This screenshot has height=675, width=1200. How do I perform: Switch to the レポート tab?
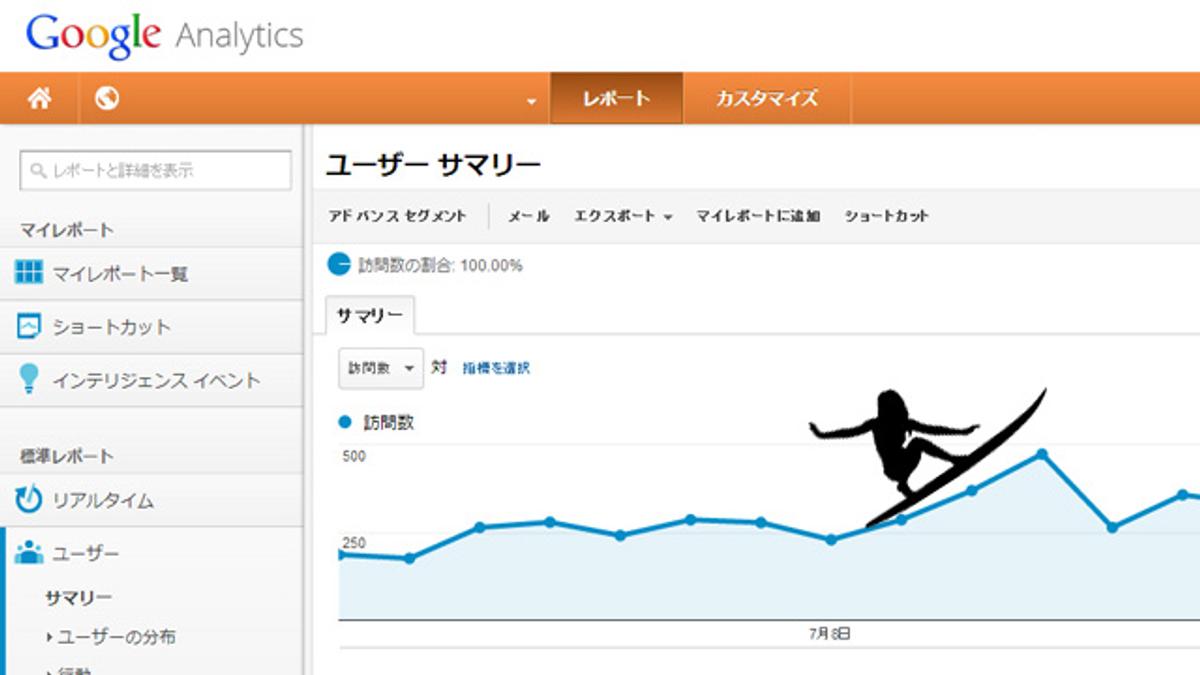616,98
